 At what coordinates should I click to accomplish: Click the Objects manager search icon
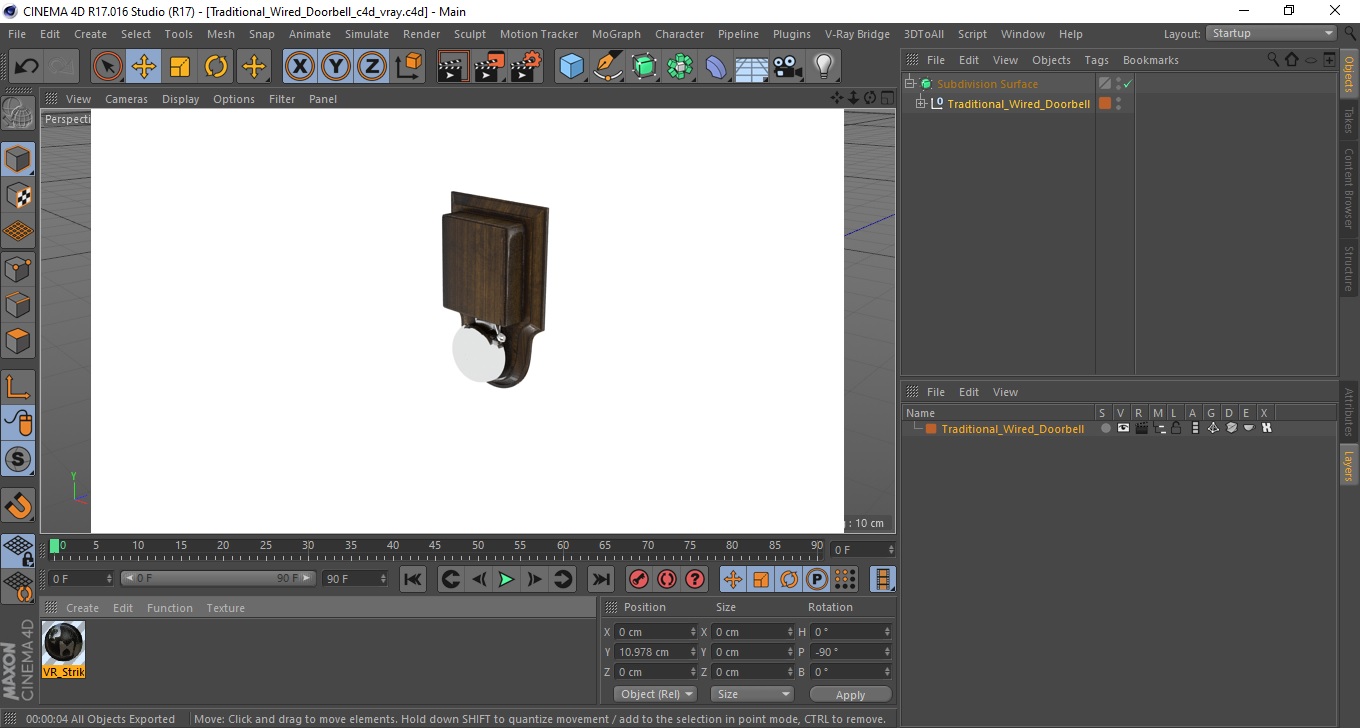[1273, 60]
